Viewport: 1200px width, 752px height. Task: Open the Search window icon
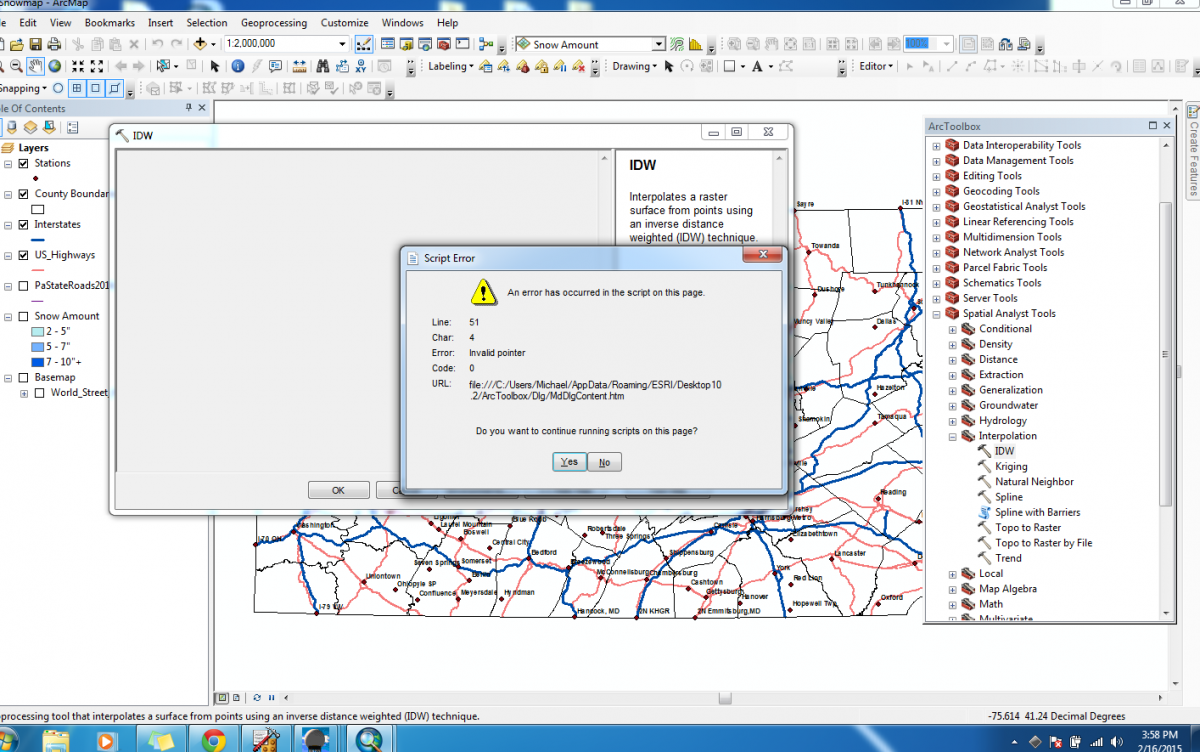click(424, 44)
